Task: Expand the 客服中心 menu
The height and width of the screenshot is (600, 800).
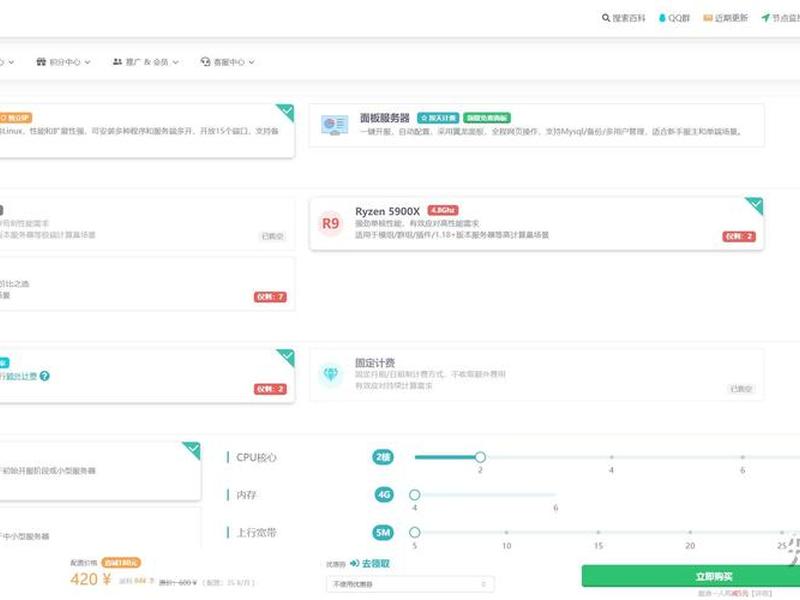Action: click(x=228, y=62)
